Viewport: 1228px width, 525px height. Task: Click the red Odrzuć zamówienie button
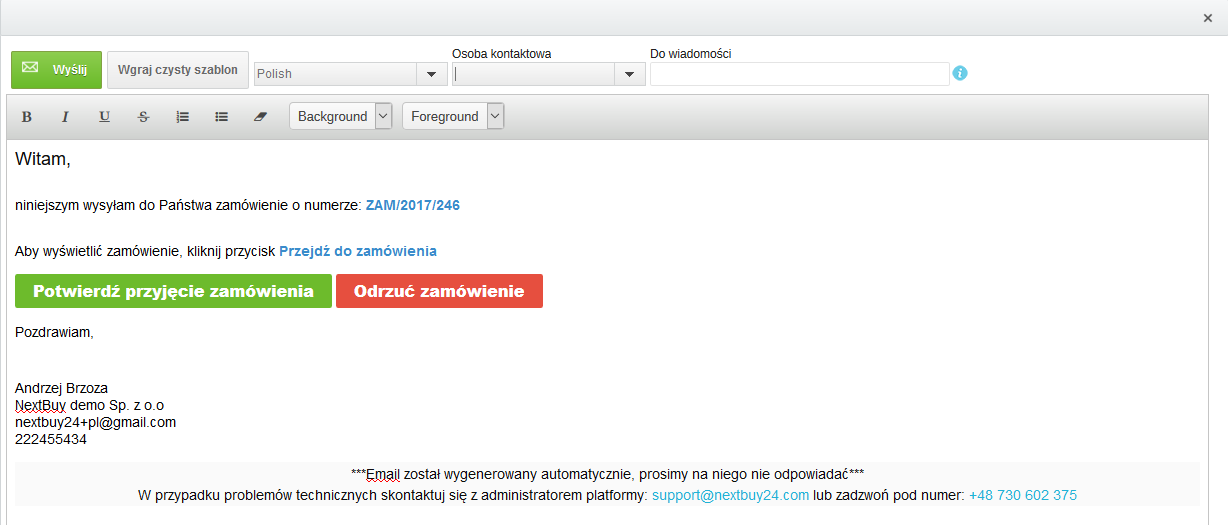tap(439, 291)
